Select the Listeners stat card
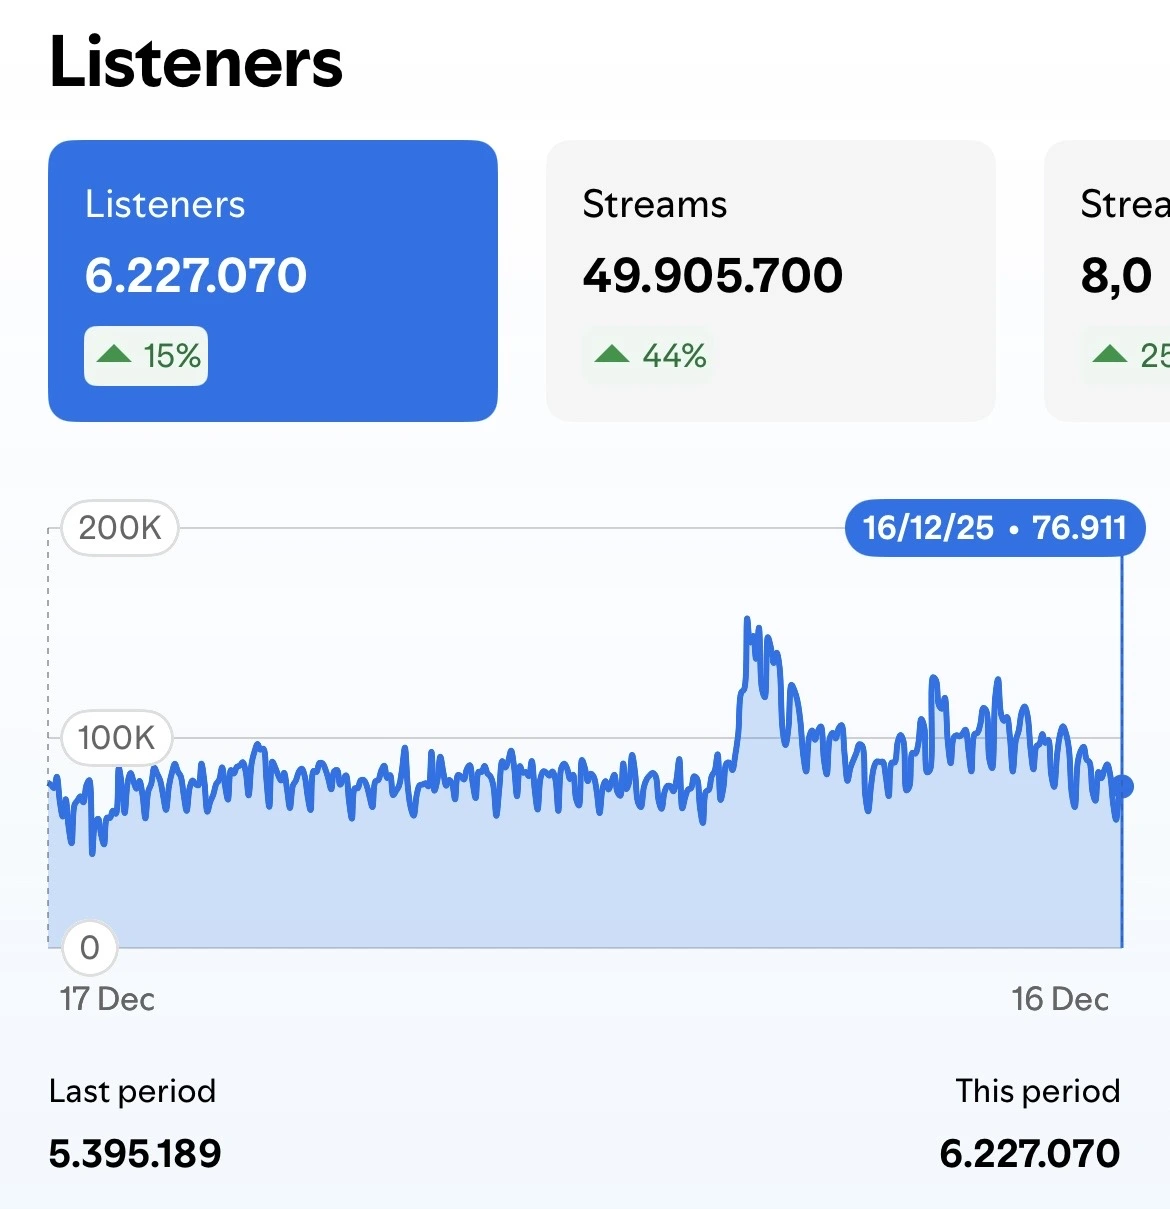 tap(273, 281)
